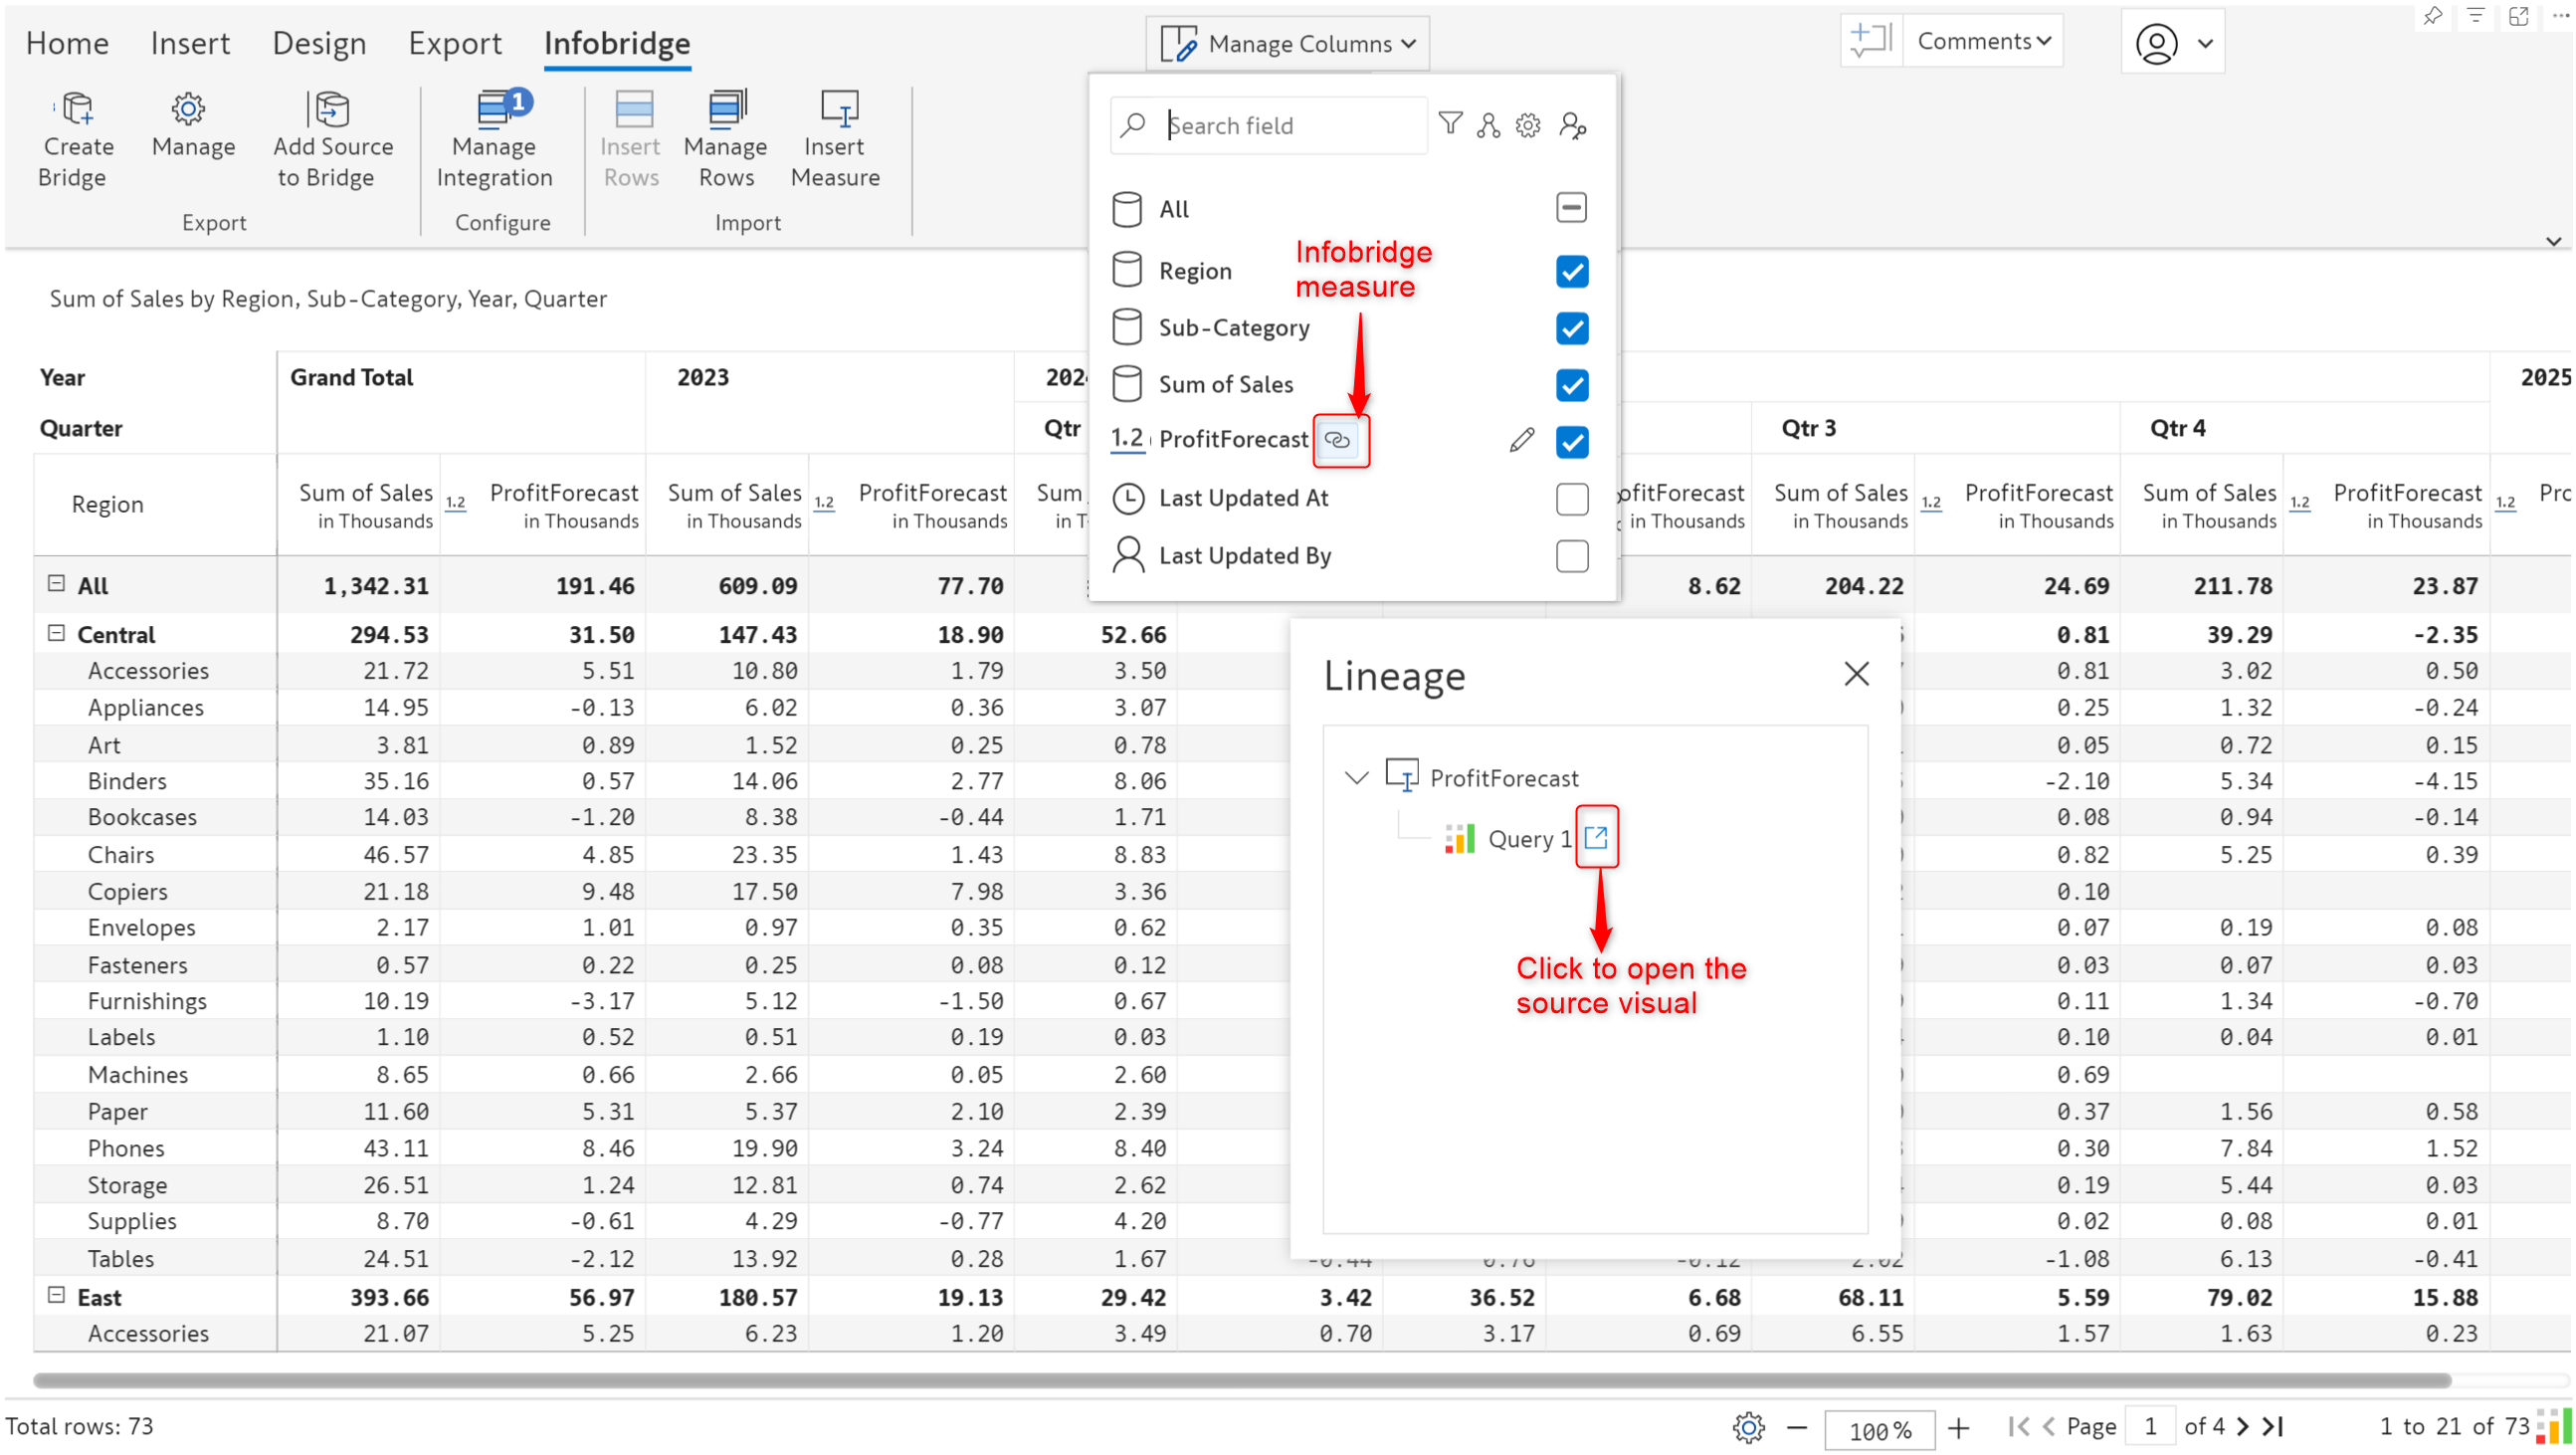Click the focus mode pop-out icon
The image size is (2576, 1455).
coord(2518,16)
